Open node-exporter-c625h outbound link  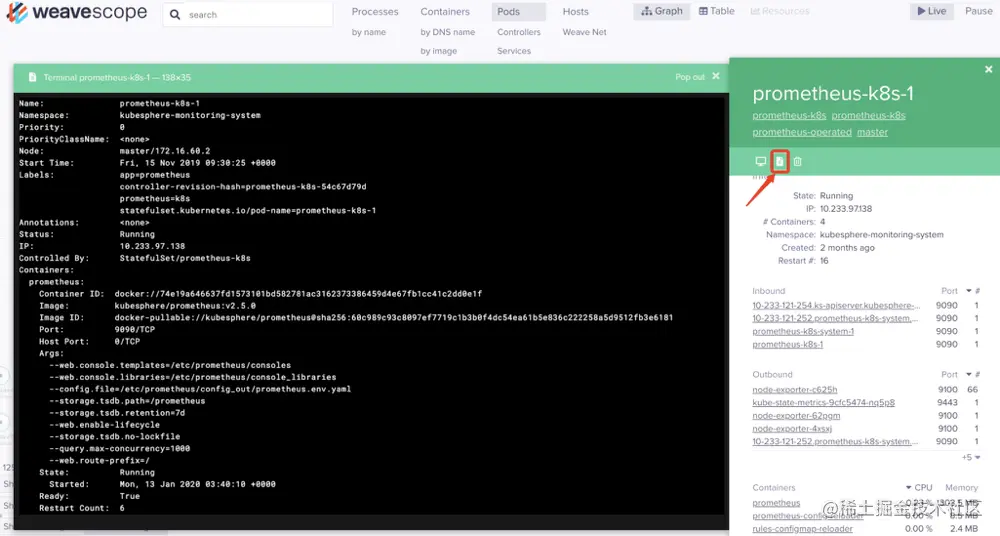[x=794, y=389]
